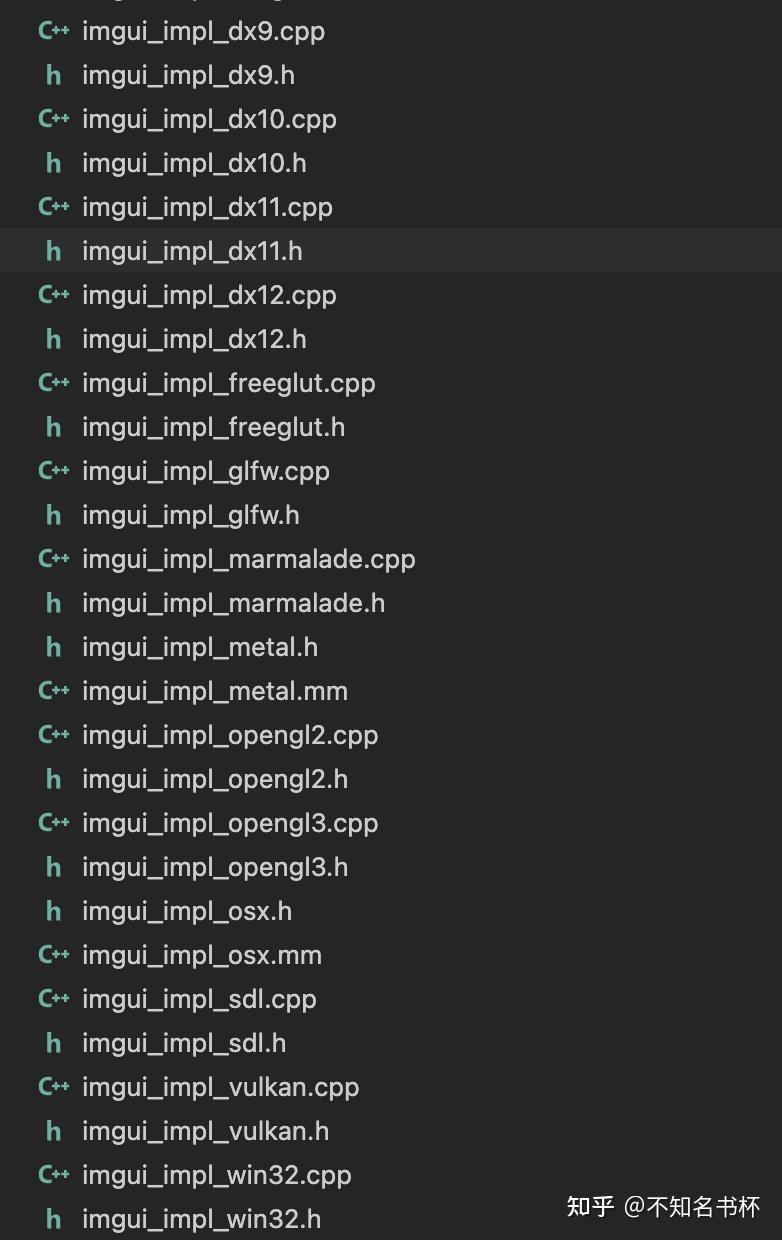The image size is (782, 1240).
Task: Click the h icon for imgui_impl_win32.h
Action: [54, 1219]
